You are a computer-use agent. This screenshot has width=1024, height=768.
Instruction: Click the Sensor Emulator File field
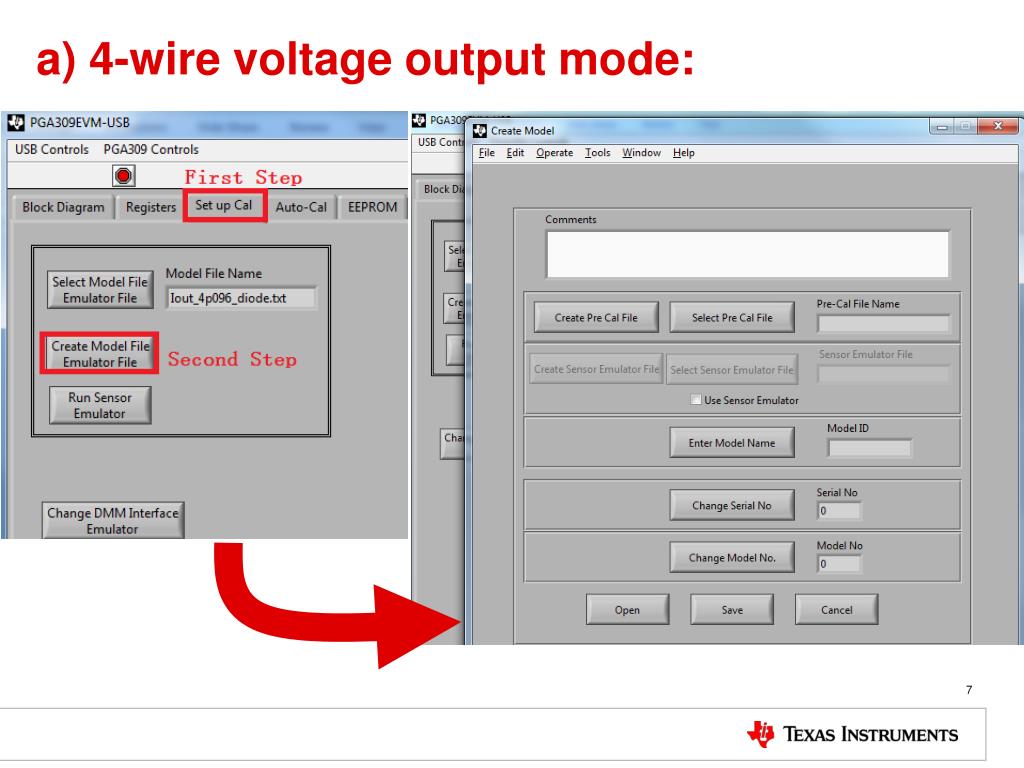tap(884, 374)
